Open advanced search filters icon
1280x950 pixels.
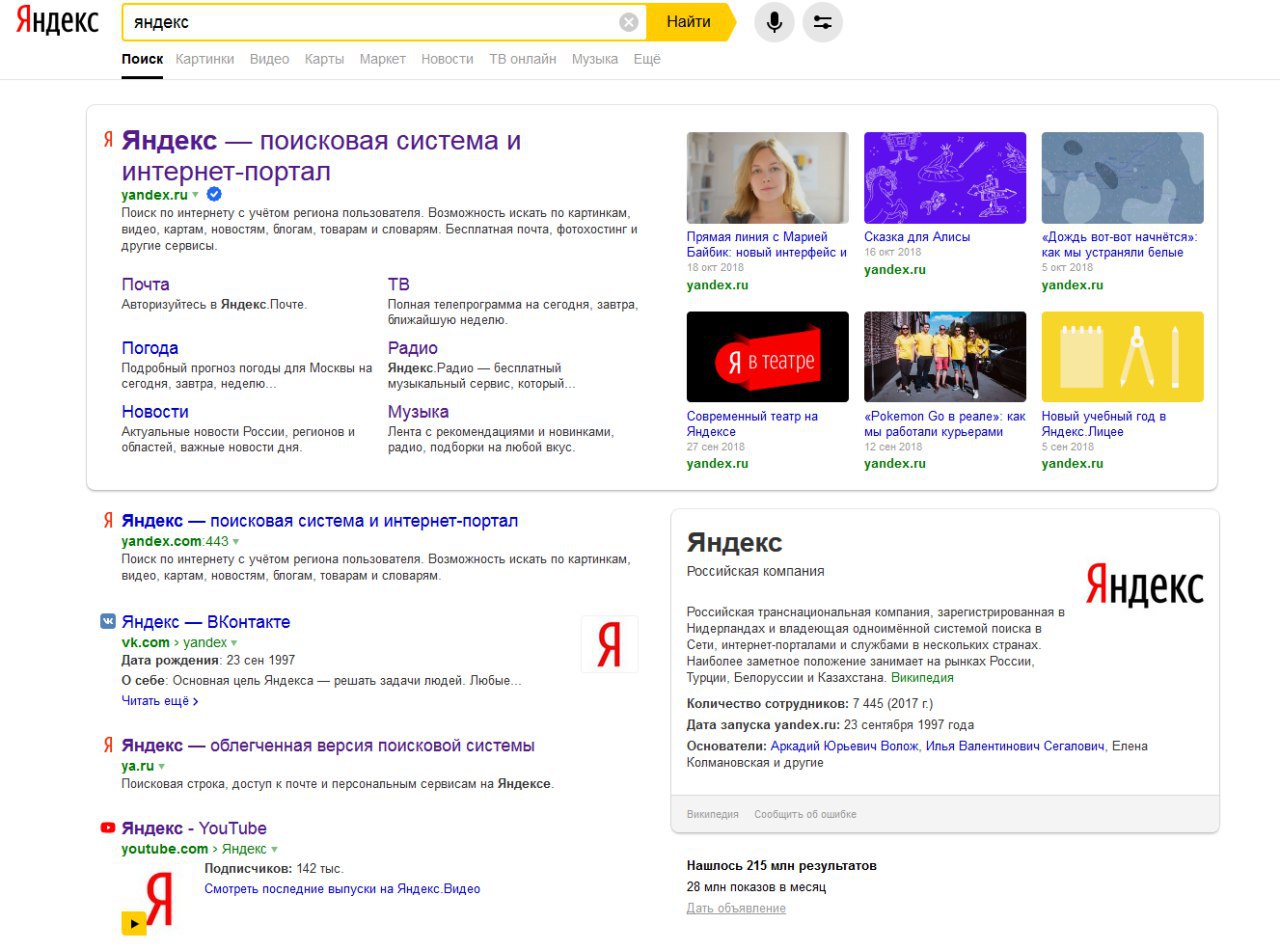823,22
